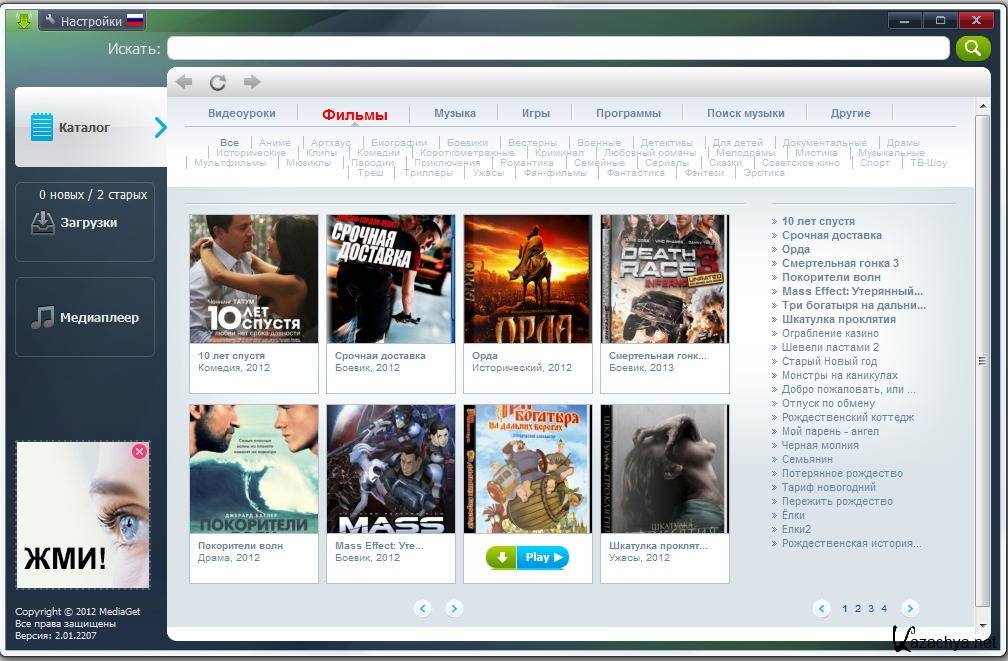Click the green download arrow on Три богатыря

click(501, 557)
